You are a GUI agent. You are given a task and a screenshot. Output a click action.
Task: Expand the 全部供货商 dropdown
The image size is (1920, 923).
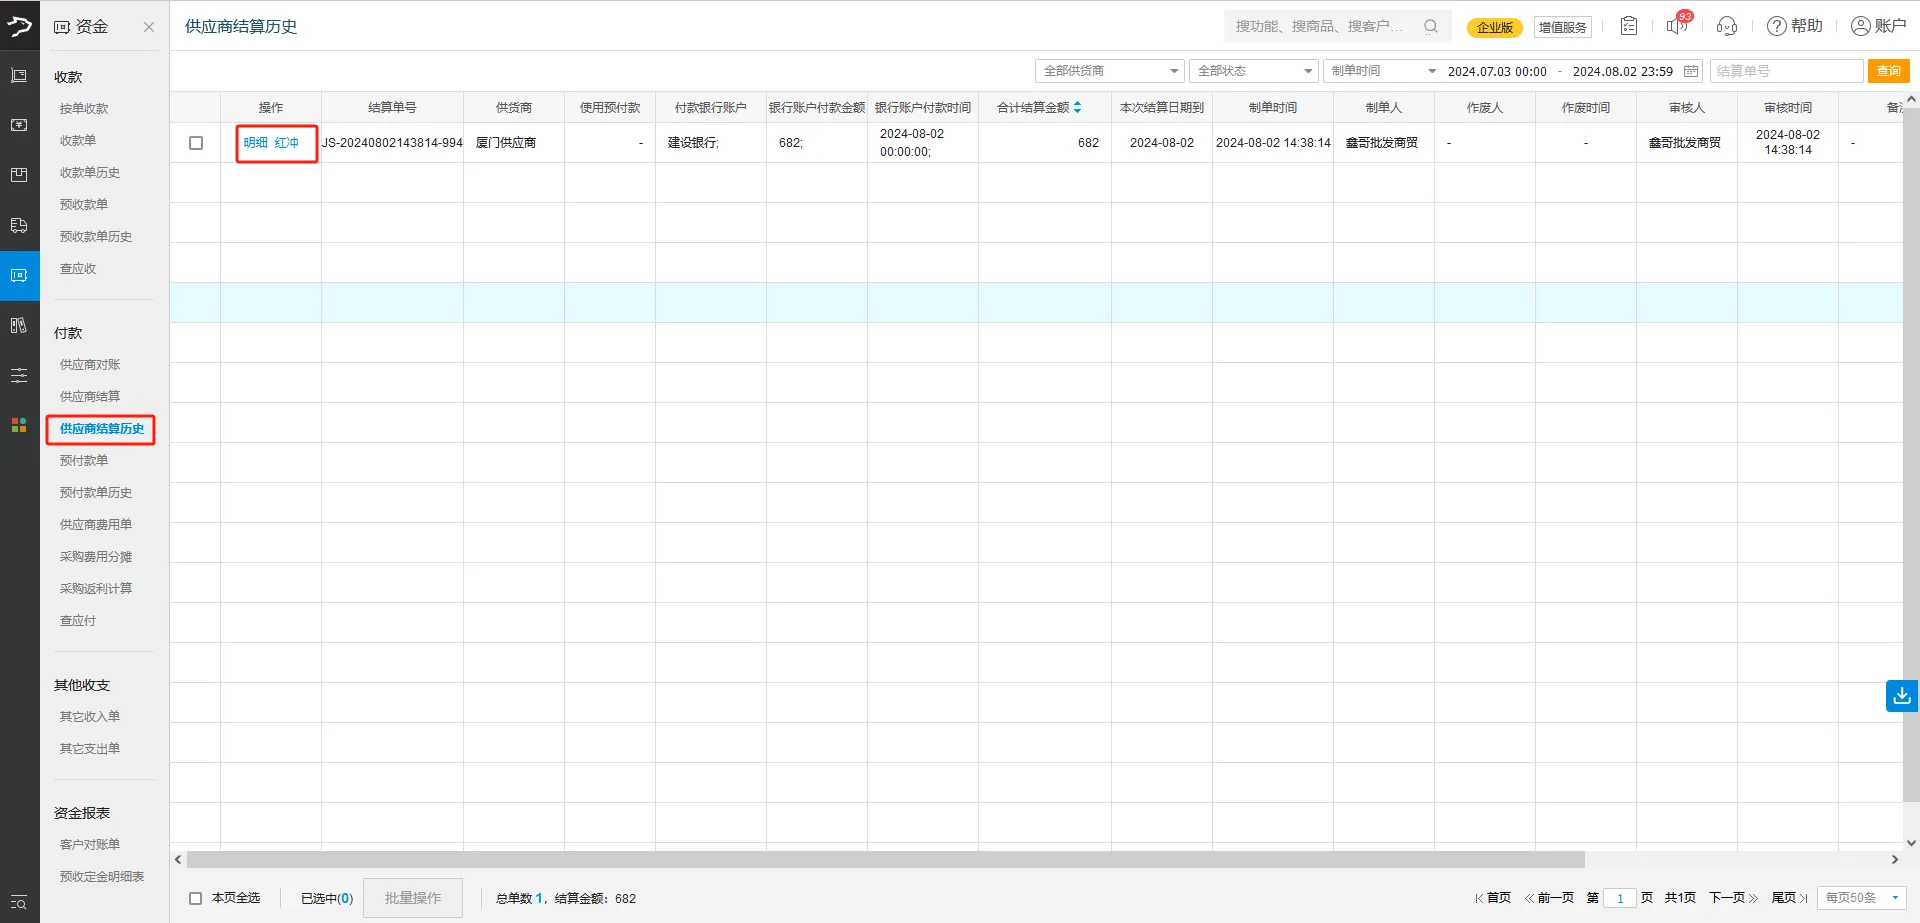pyautogui.click(x=1109, y=71)
